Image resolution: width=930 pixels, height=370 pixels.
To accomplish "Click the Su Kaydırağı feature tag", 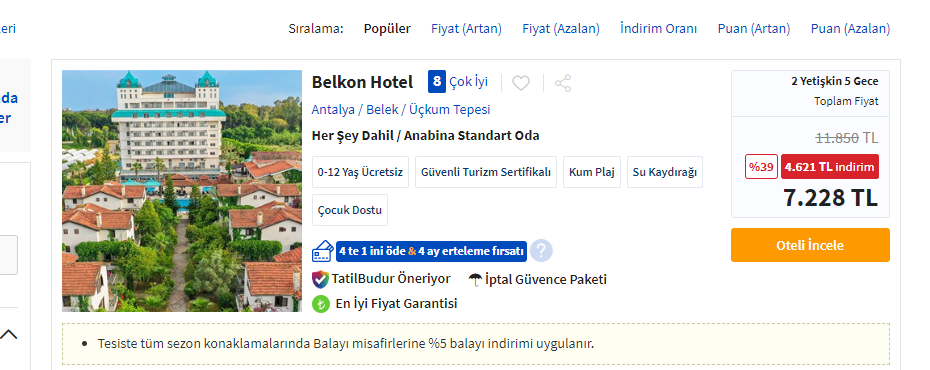I will coord(665,172).
